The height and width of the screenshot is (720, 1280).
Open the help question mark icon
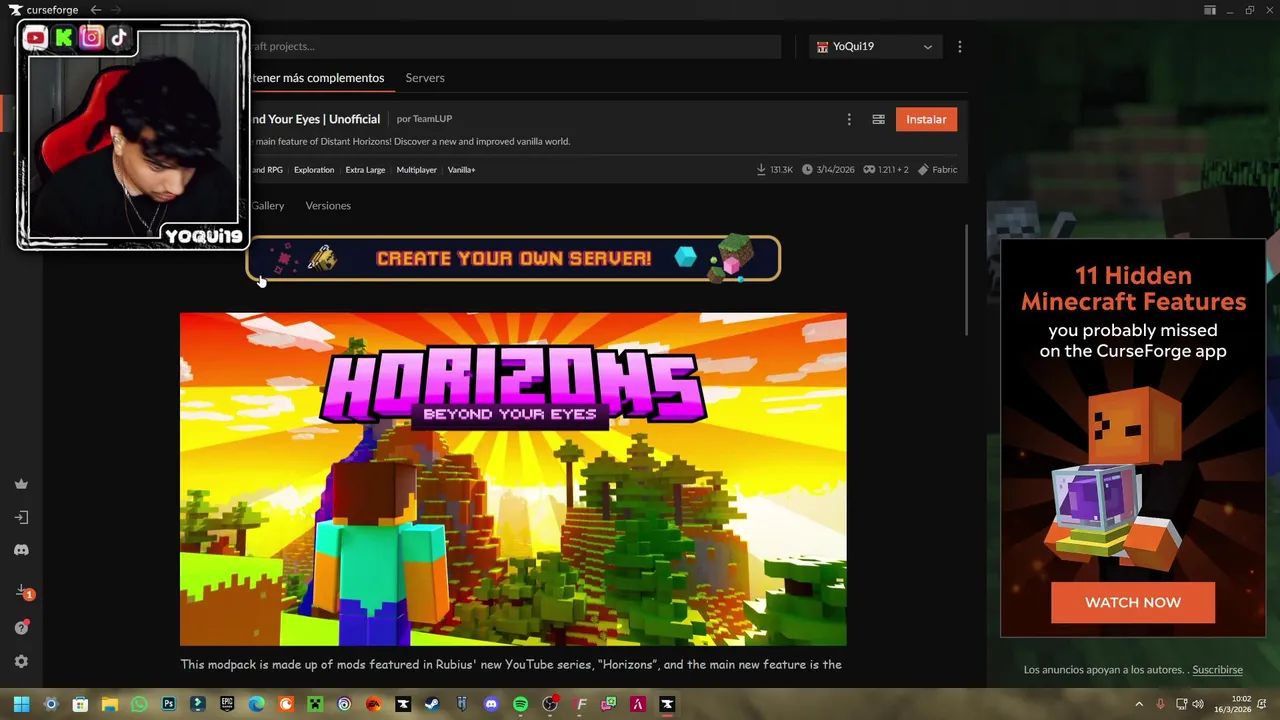pyautogui.click(x=21, y=628)
